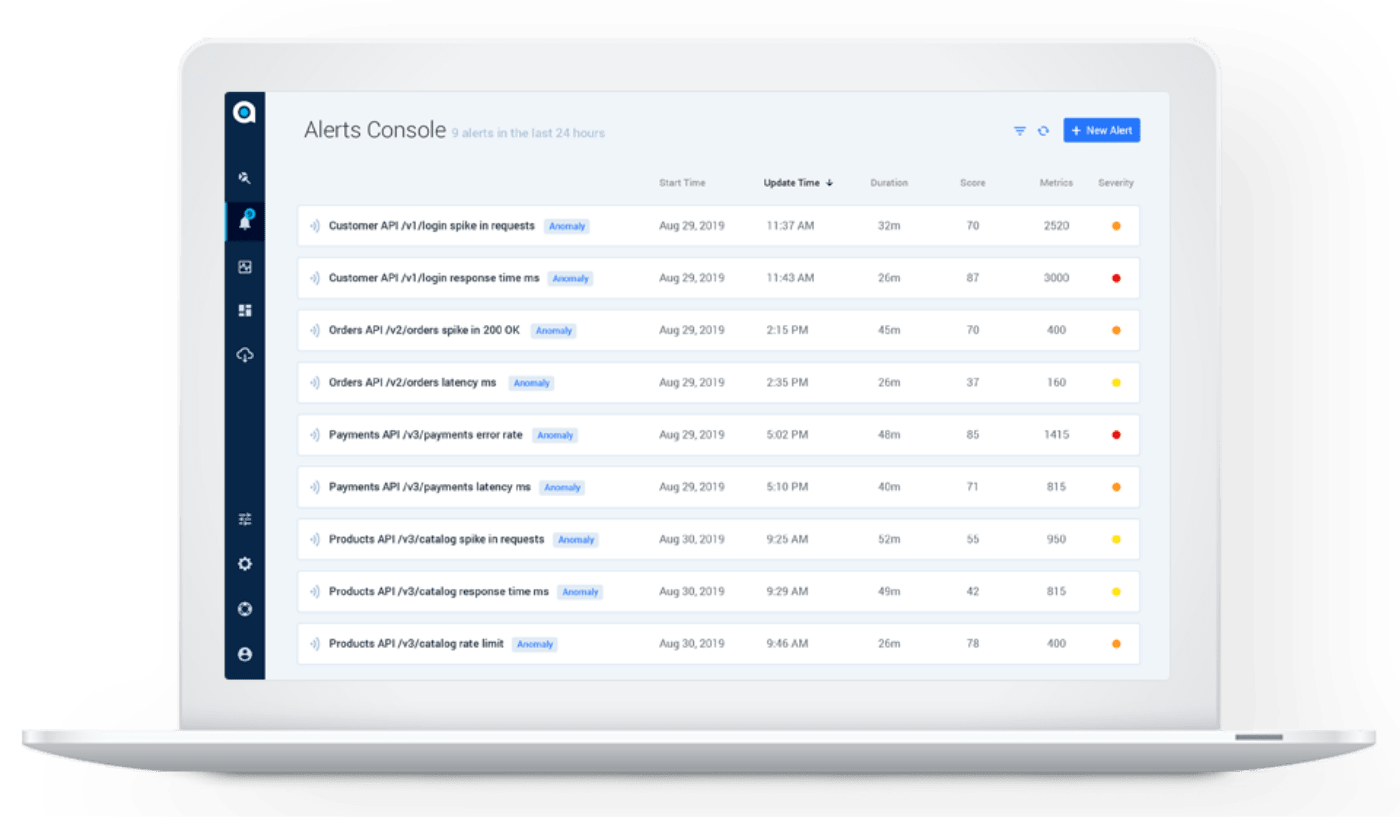This screenshot has height=817, width=1400.
Task: Click the Anomaly tag on the login spike row
Action: (567, 227)
